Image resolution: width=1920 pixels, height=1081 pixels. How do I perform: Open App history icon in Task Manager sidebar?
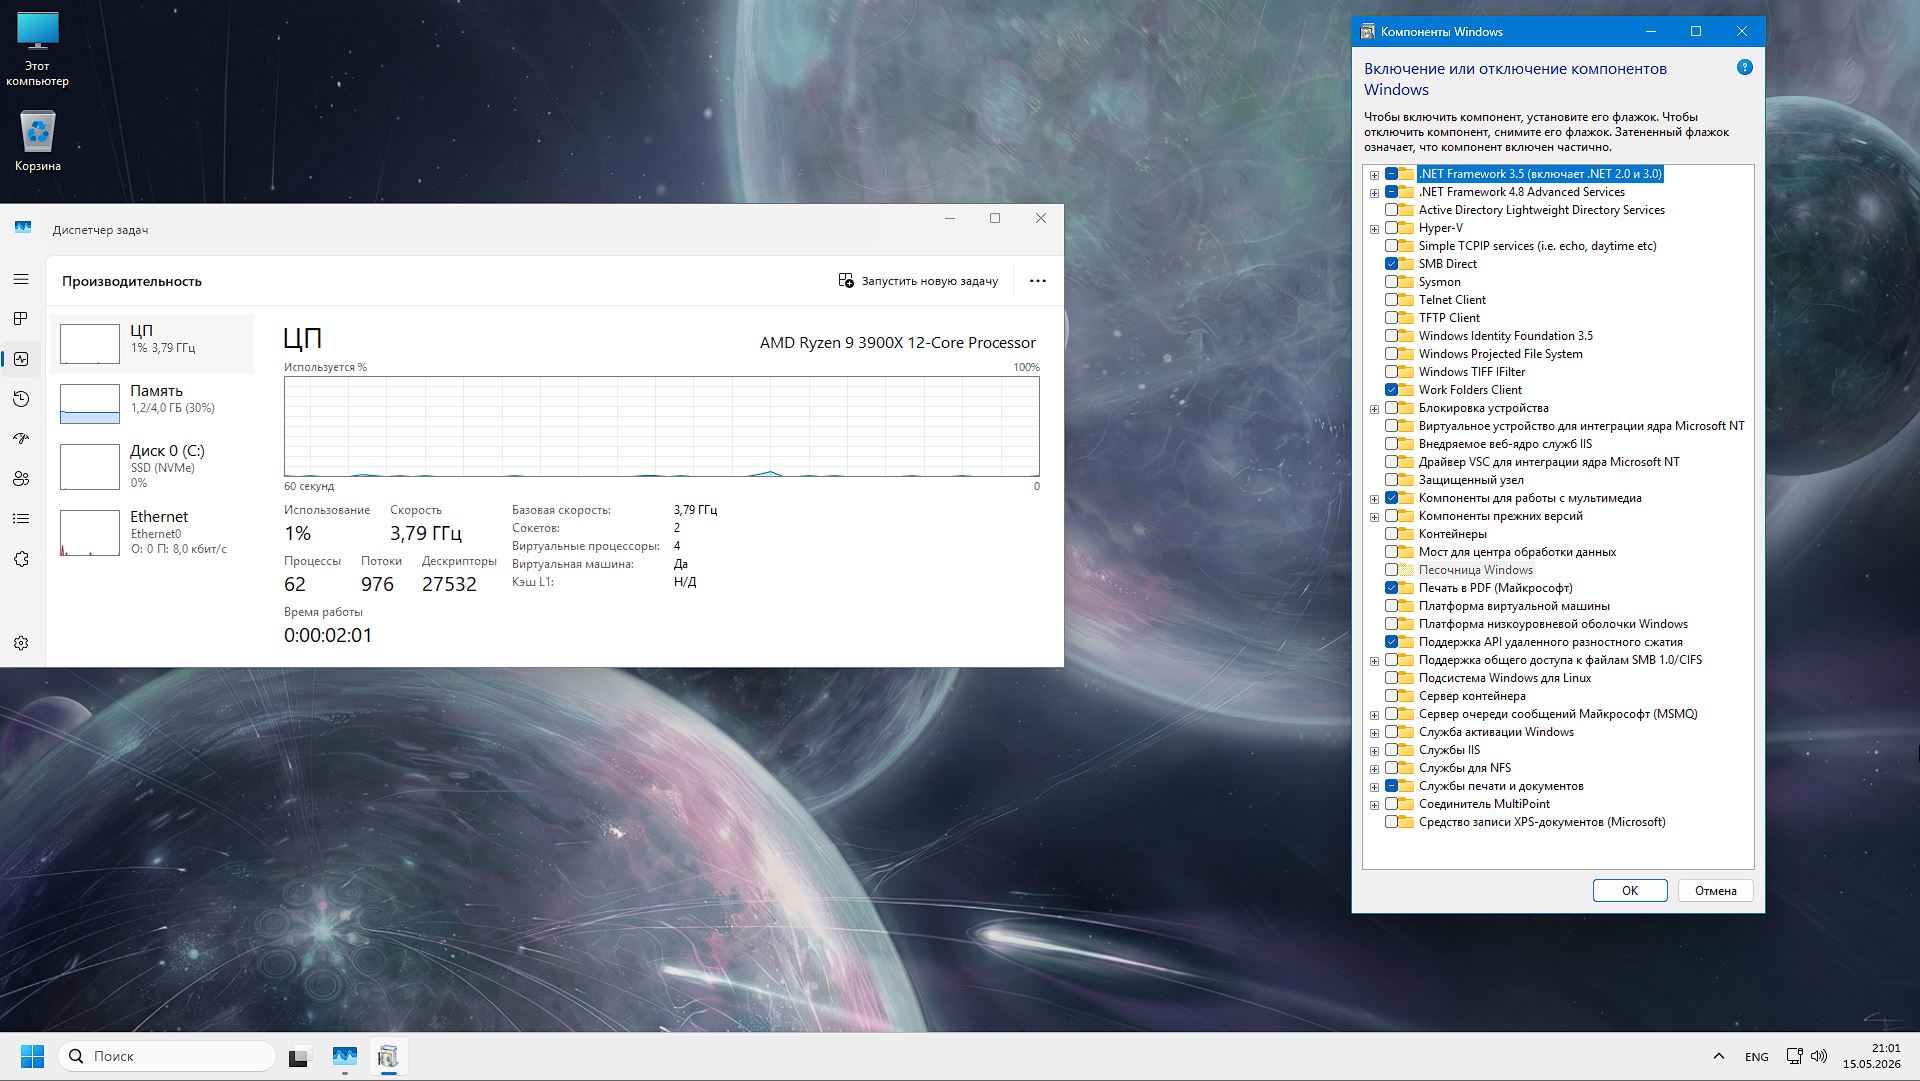(21, 399)
